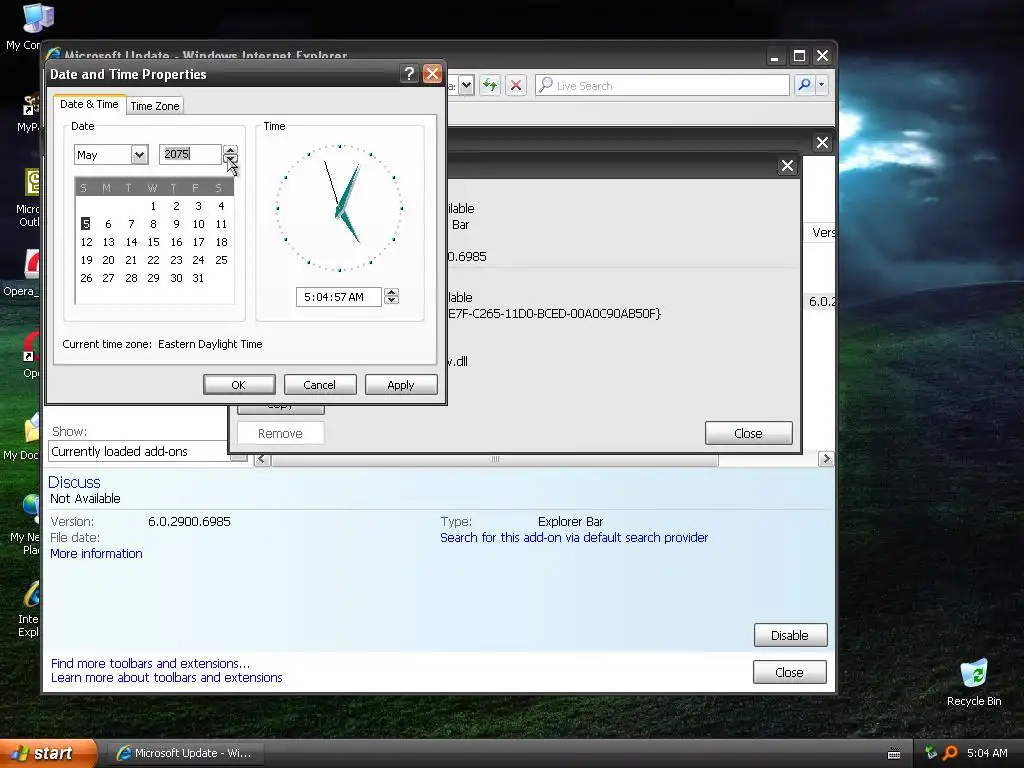The image size is (1024, 768).
Task: Open the search options dropdown arrow
Action: point(822,85)
